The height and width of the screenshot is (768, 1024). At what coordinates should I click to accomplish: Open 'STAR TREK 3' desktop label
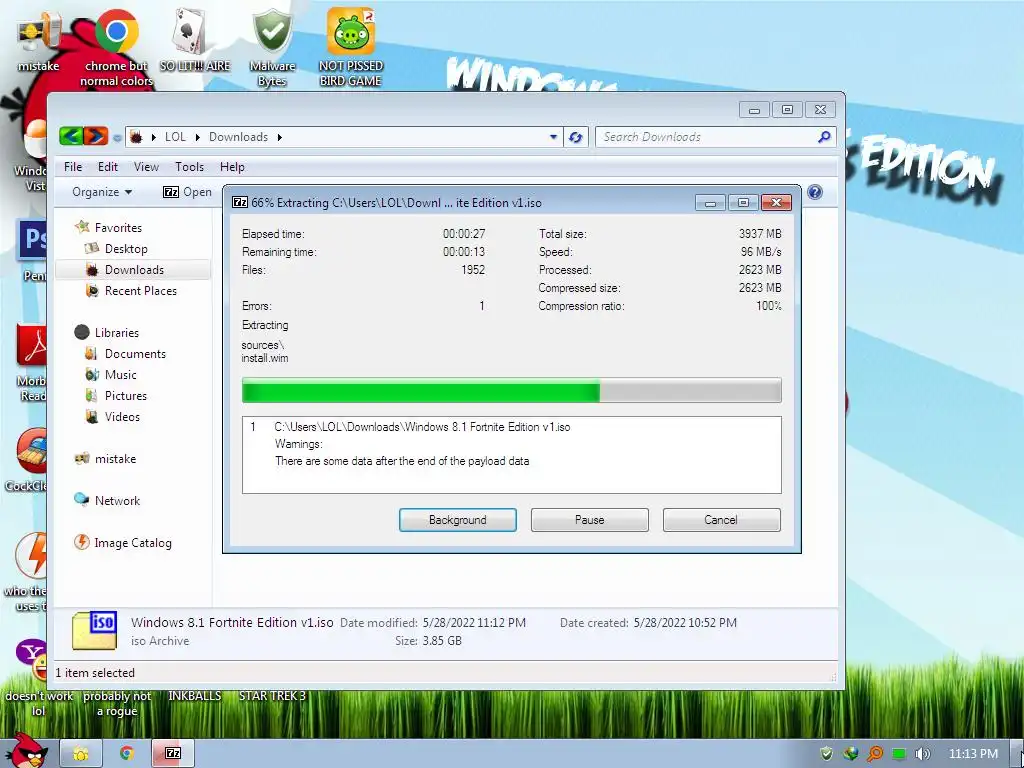click(x=272, y=696)
